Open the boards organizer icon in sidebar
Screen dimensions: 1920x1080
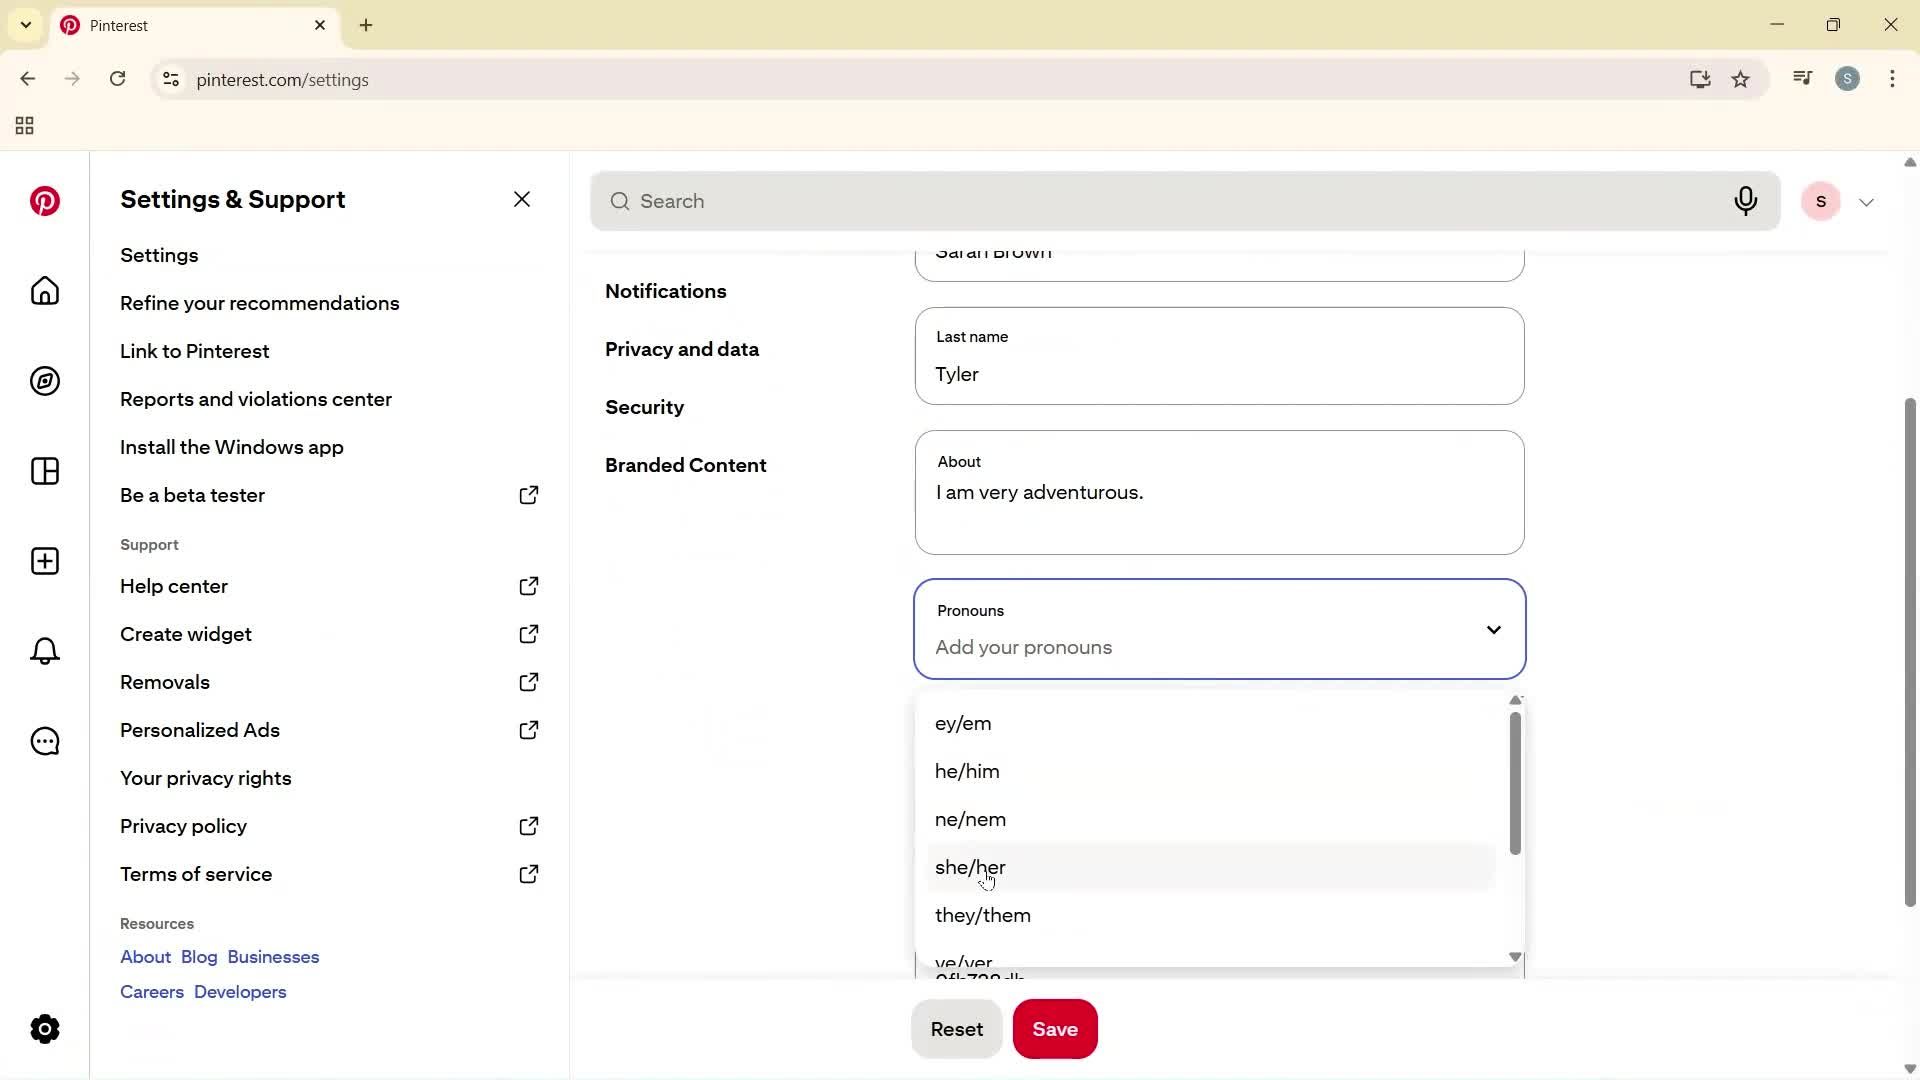click(44, 471)
